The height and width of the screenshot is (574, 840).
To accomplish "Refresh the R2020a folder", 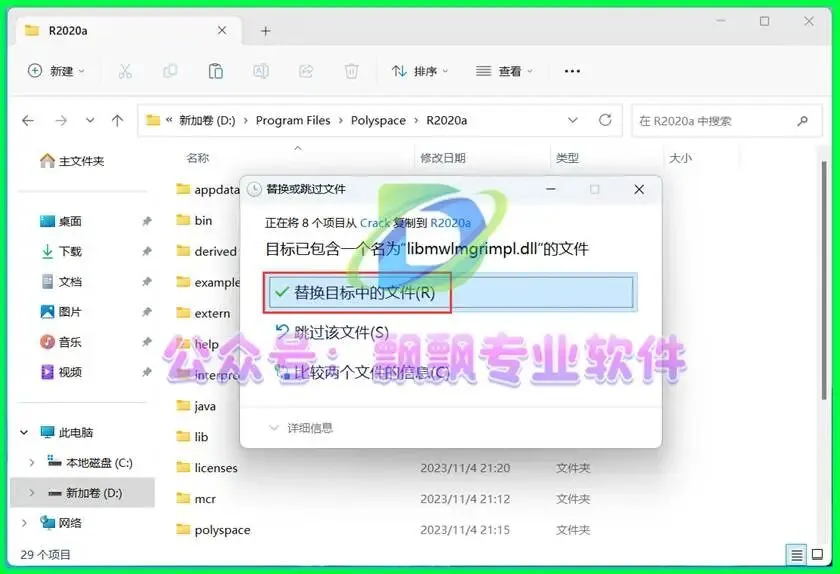I will [605, 120].
